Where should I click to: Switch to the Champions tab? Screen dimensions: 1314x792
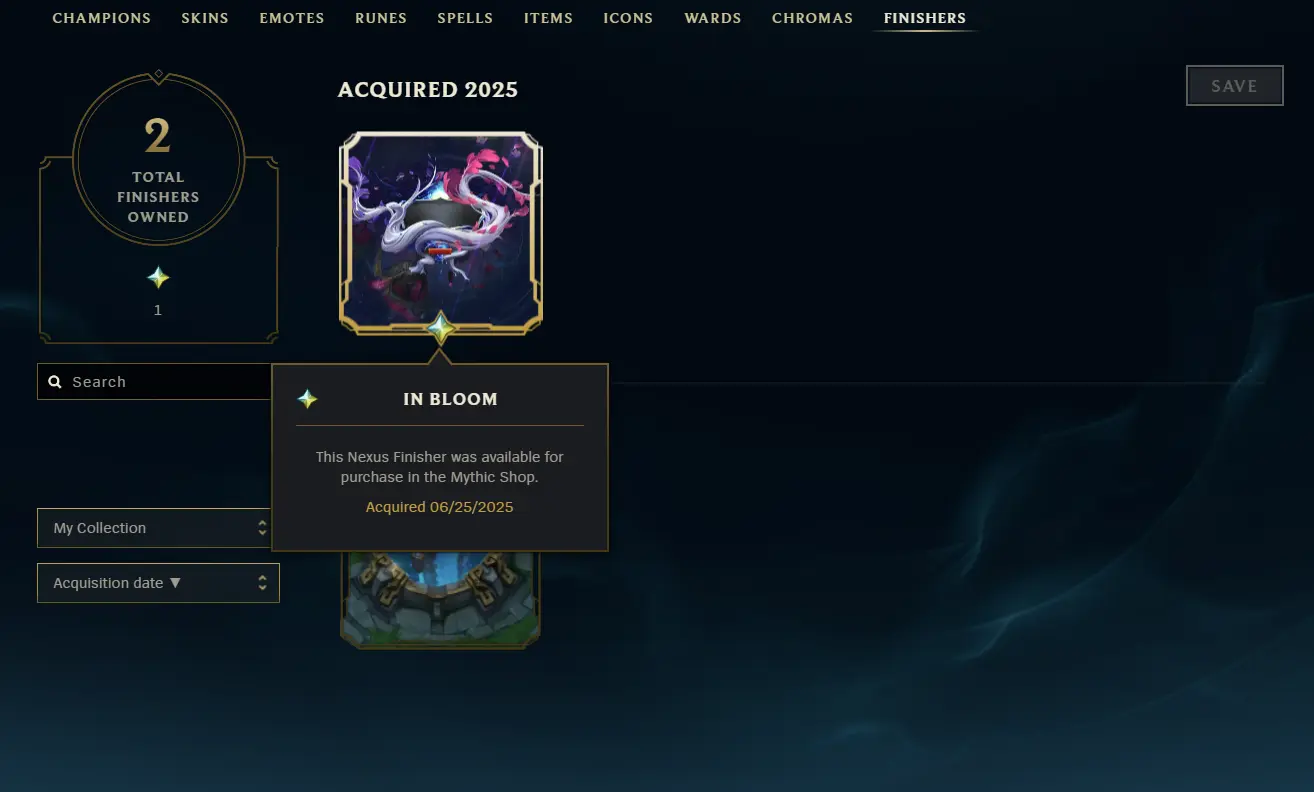(102, 18)
